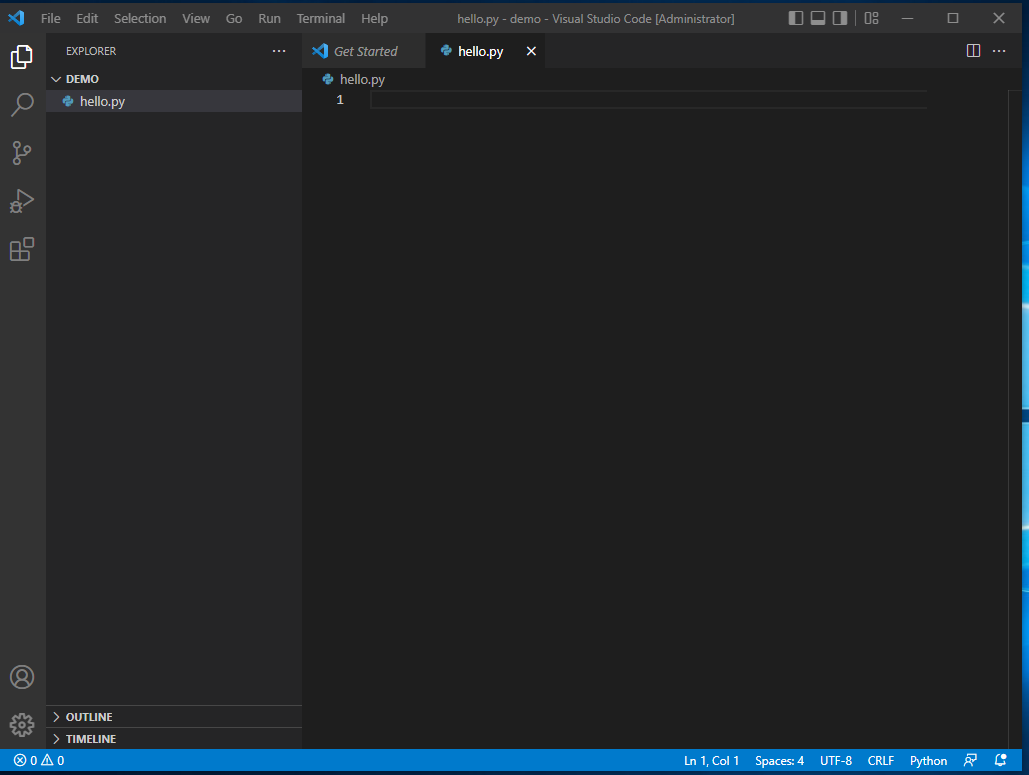Viewport: 1029px width, 775px height.
Task: Toggle the secondary side bar layout icon
Action: 840,18
